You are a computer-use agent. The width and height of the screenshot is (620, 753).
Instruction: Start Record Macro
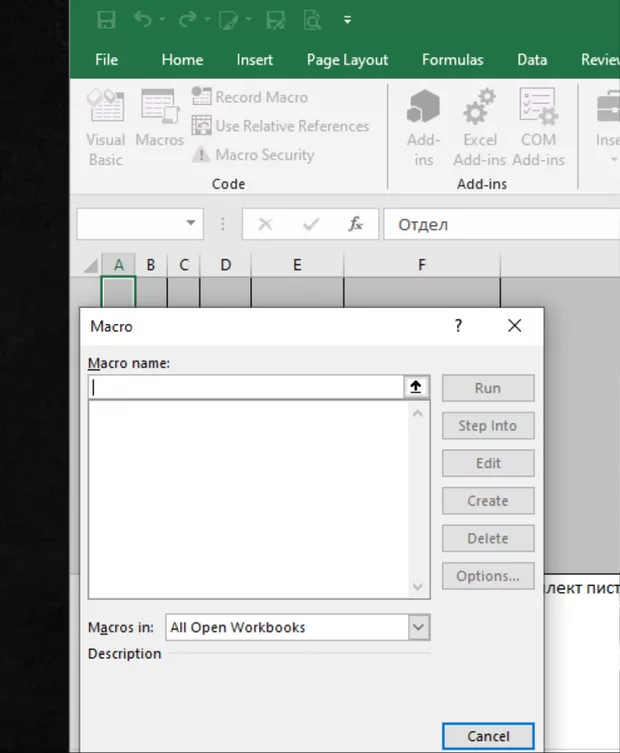tap(250, 97)
